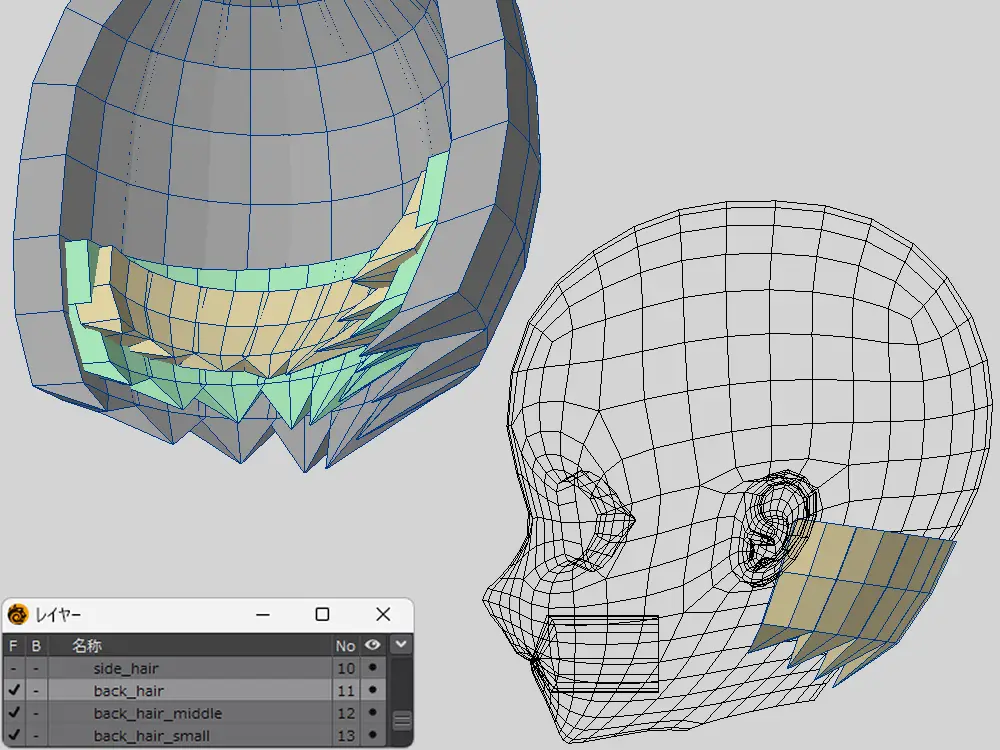Toggle visibility dot for back_hair layer
1000x750 pixels.
(372, 691)
